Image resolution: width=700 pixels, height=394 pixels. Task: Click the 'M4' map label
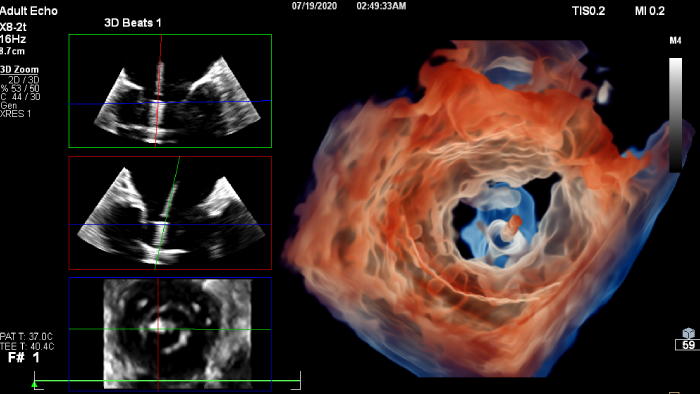coord(675,41)
